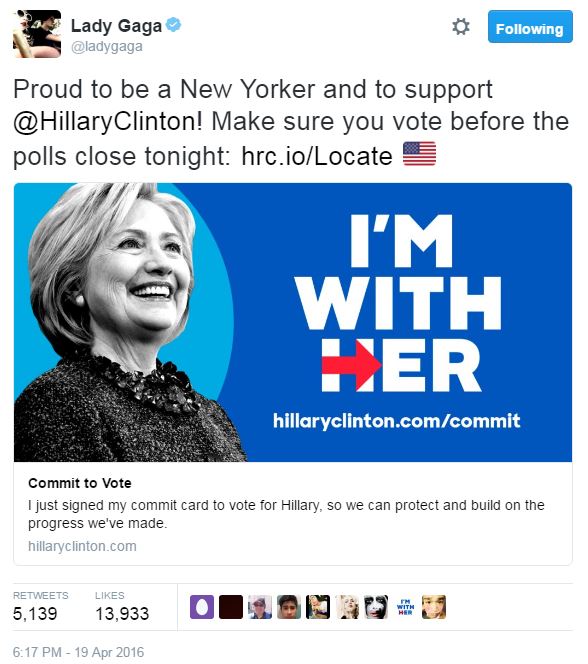Open the black-and-white face paint avatar

pyautogui.click(x=376, y=607)
